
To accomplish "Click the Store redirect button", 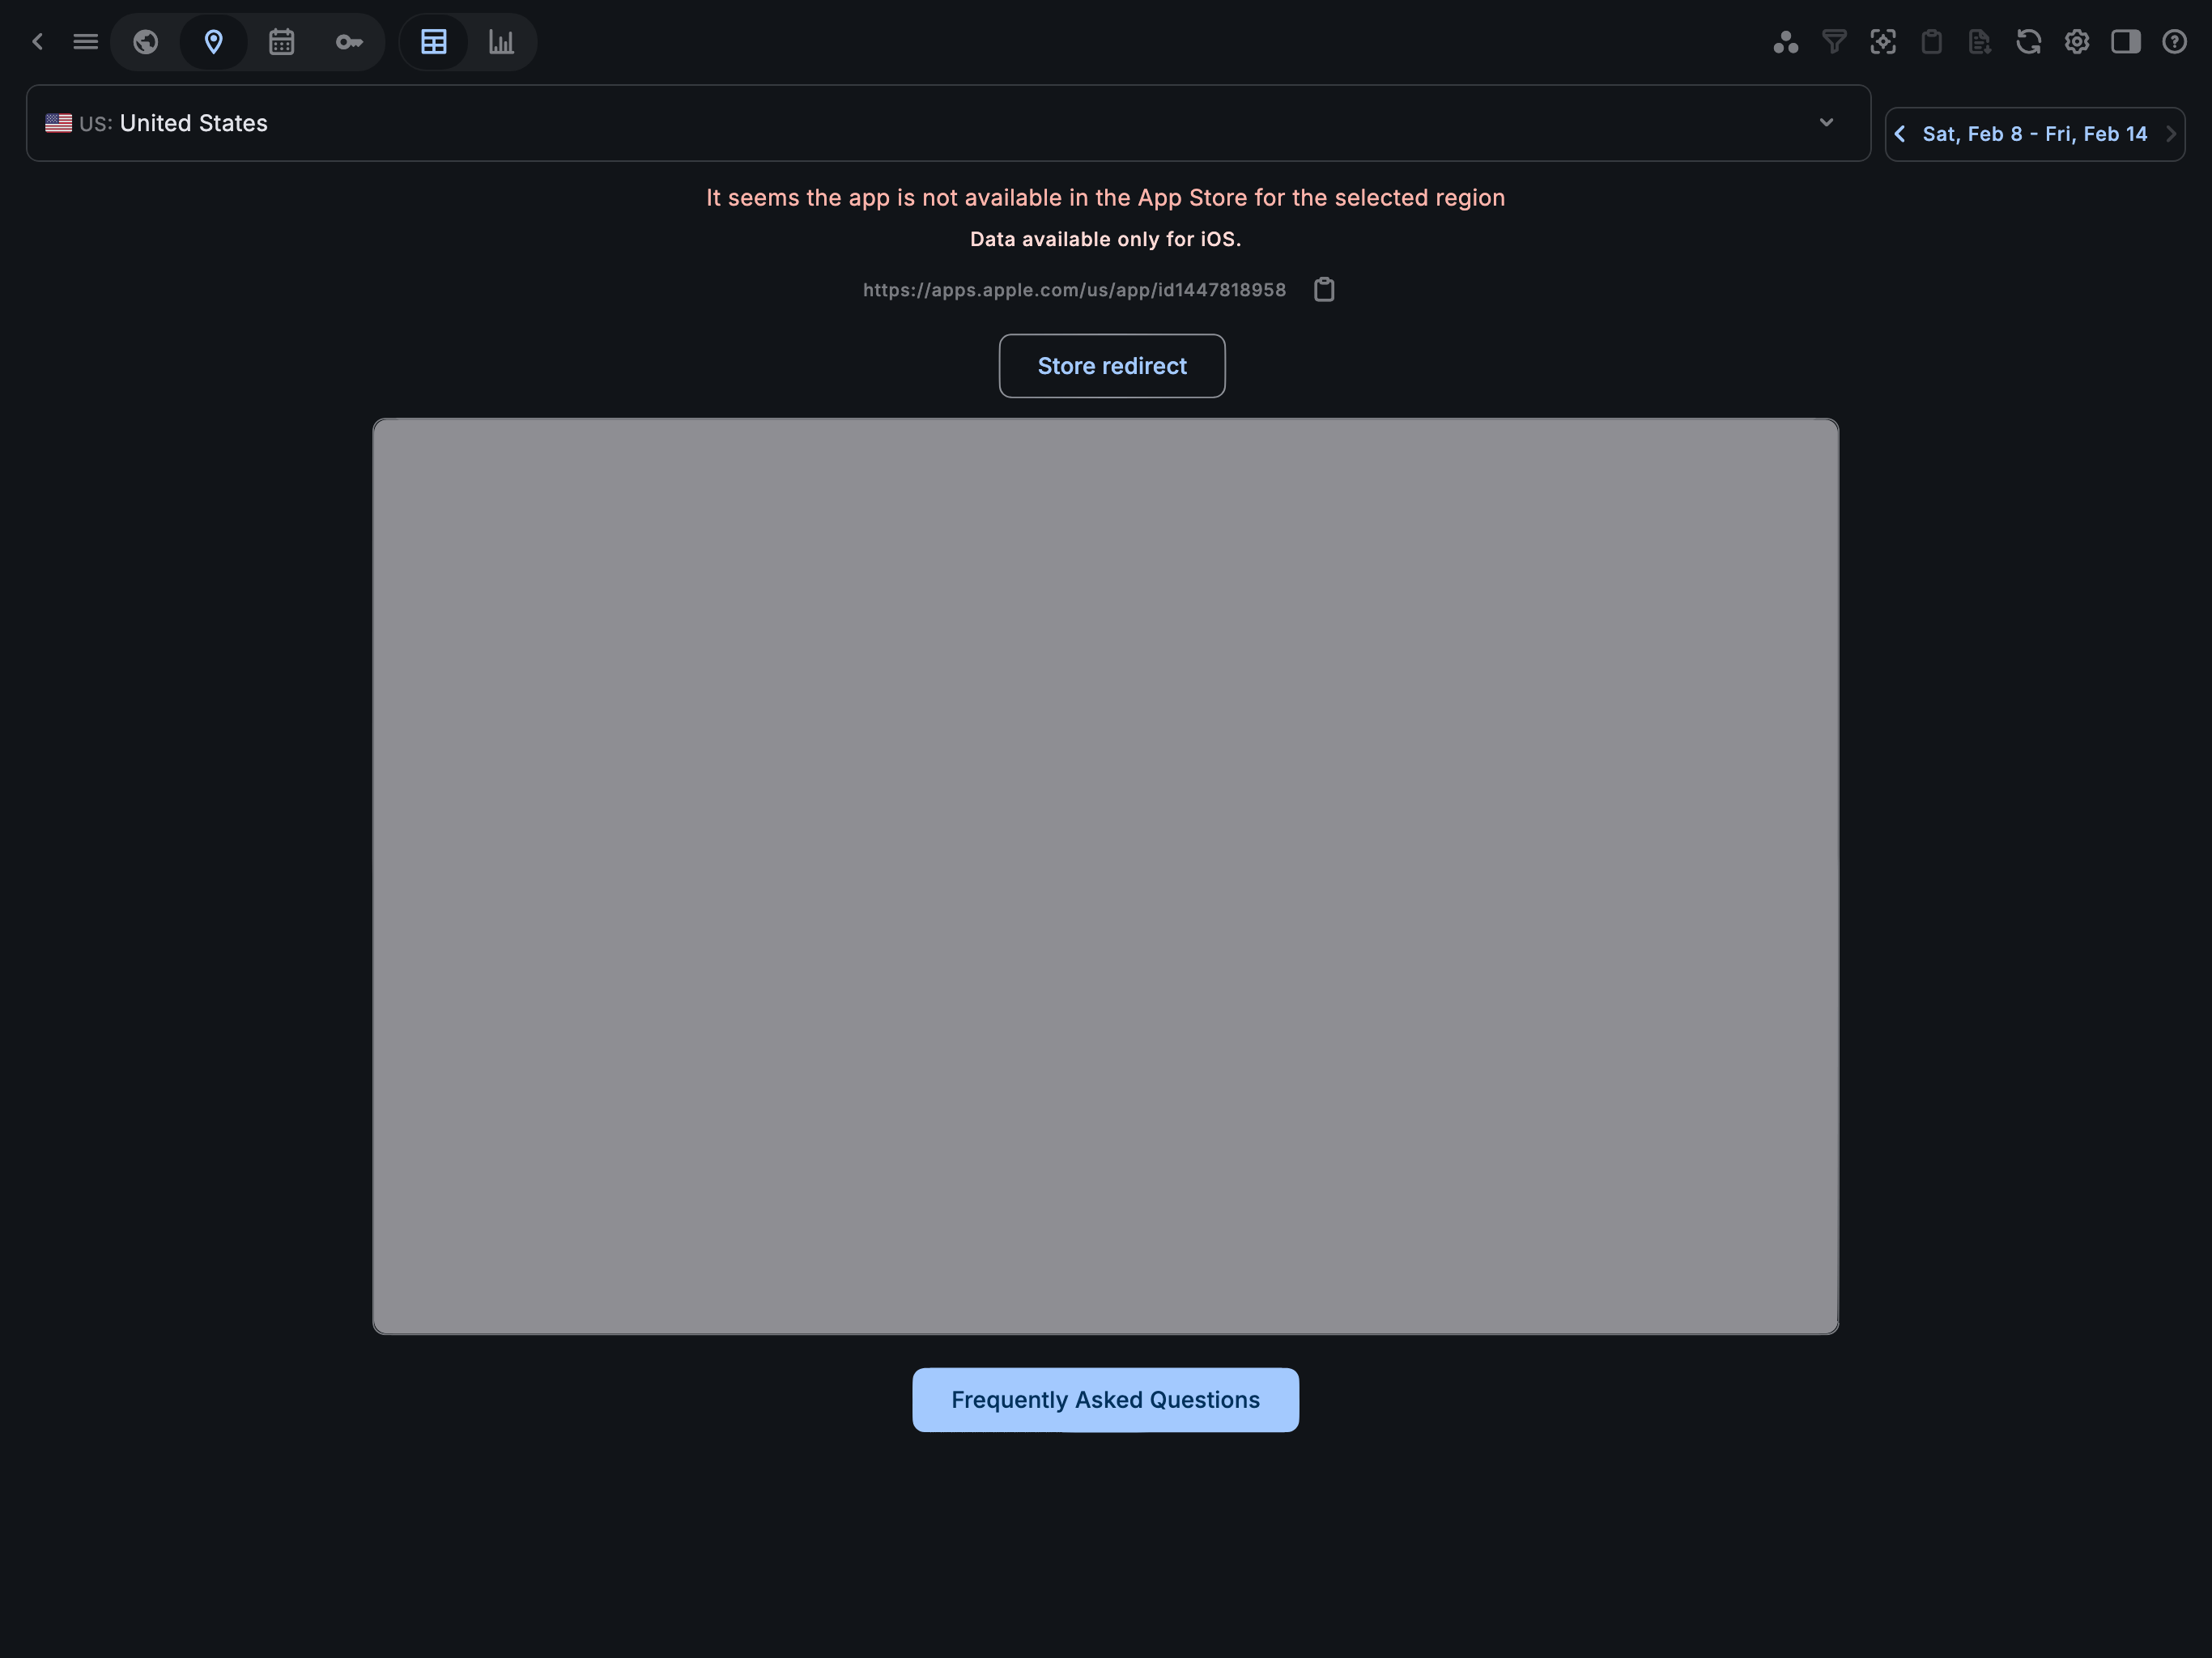I will 1111,366.
